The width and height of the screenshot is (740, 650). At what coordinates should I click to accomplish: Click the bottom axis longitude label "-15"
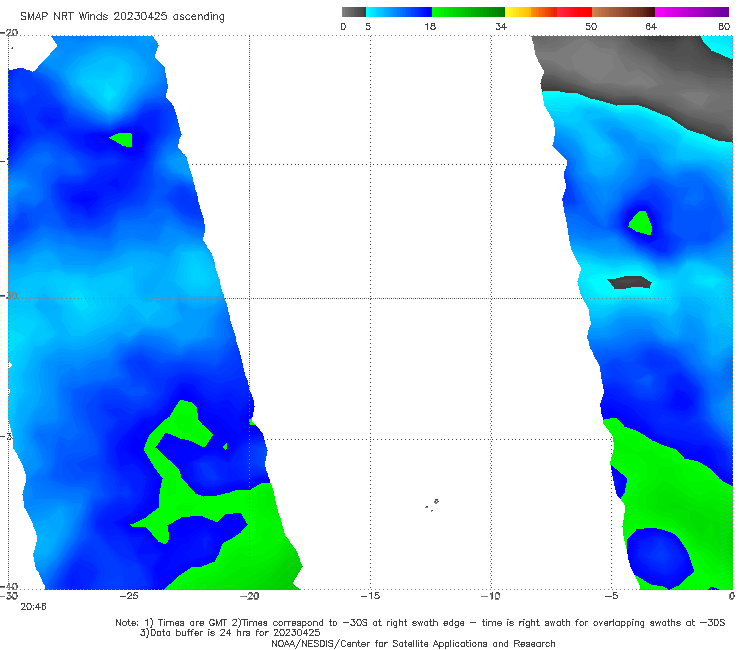(370, 596)
